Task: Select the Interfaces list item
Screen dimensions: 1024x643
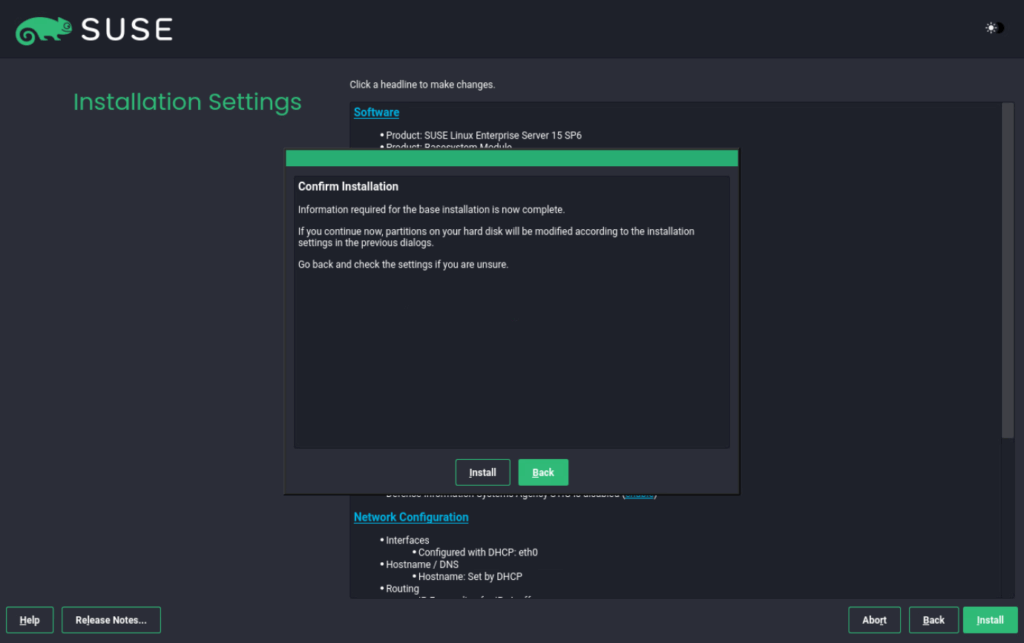Action: tap(407, 540)
